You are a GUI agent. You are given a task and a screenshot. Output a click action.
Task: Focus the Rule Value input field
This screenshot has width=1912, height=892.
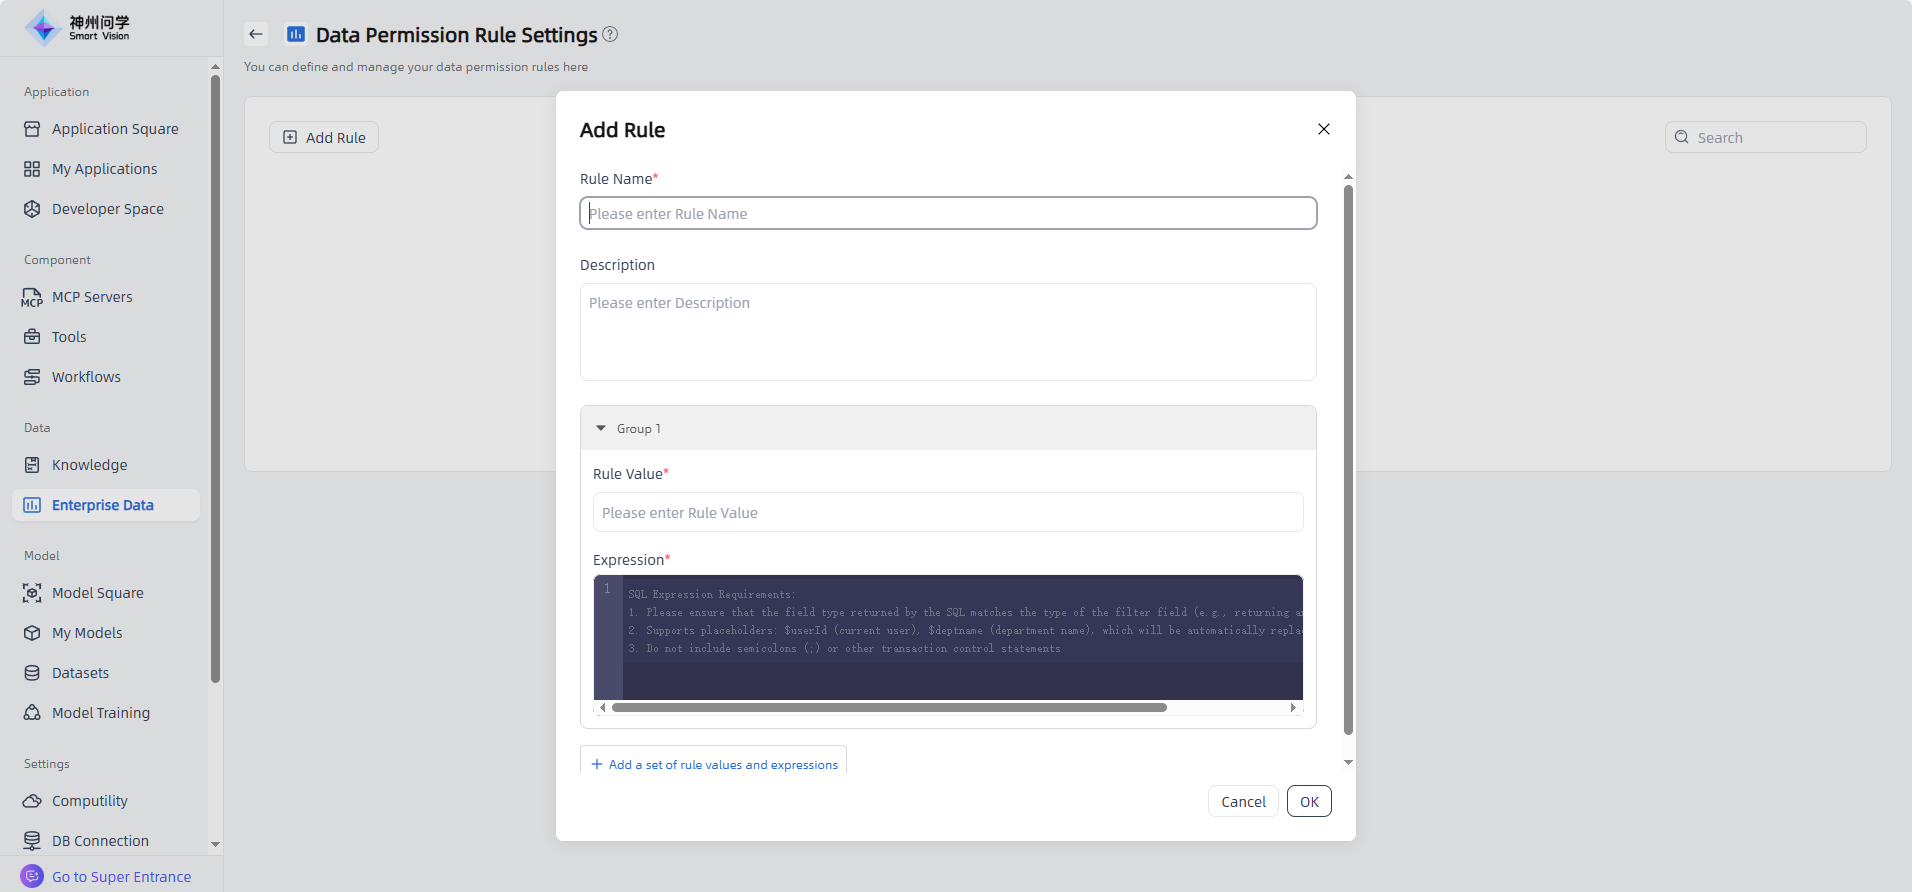click(947, 512)
